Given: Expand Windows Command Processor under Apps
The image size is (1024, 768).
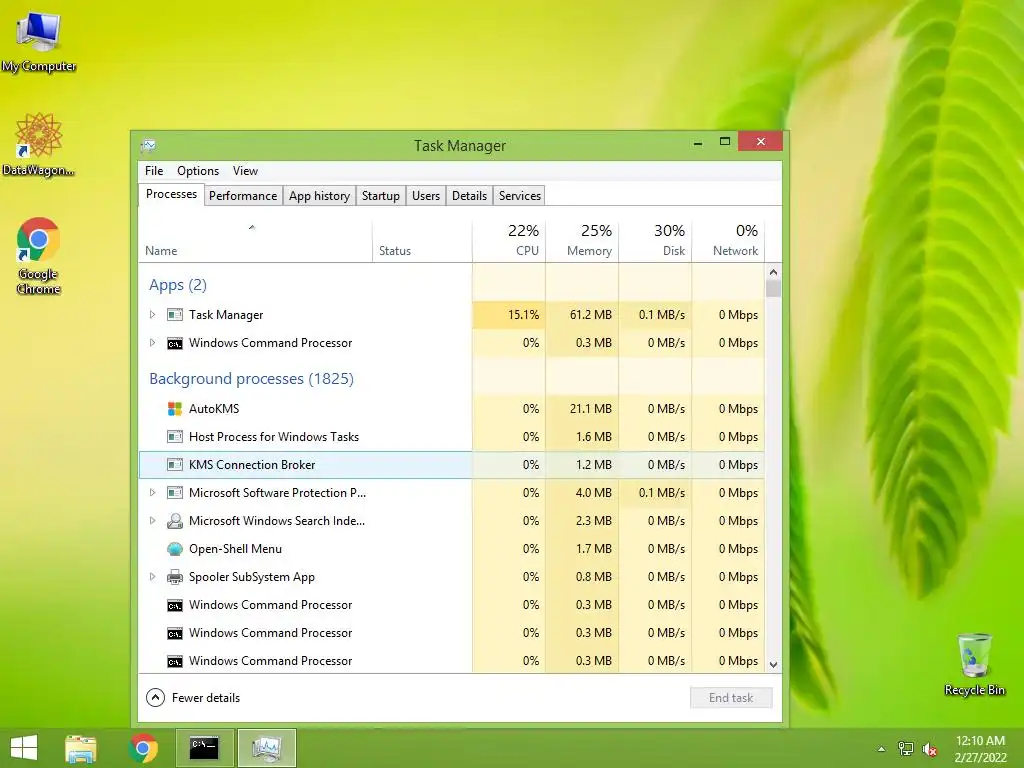Looking at the screenshot, I should [152, 343].
